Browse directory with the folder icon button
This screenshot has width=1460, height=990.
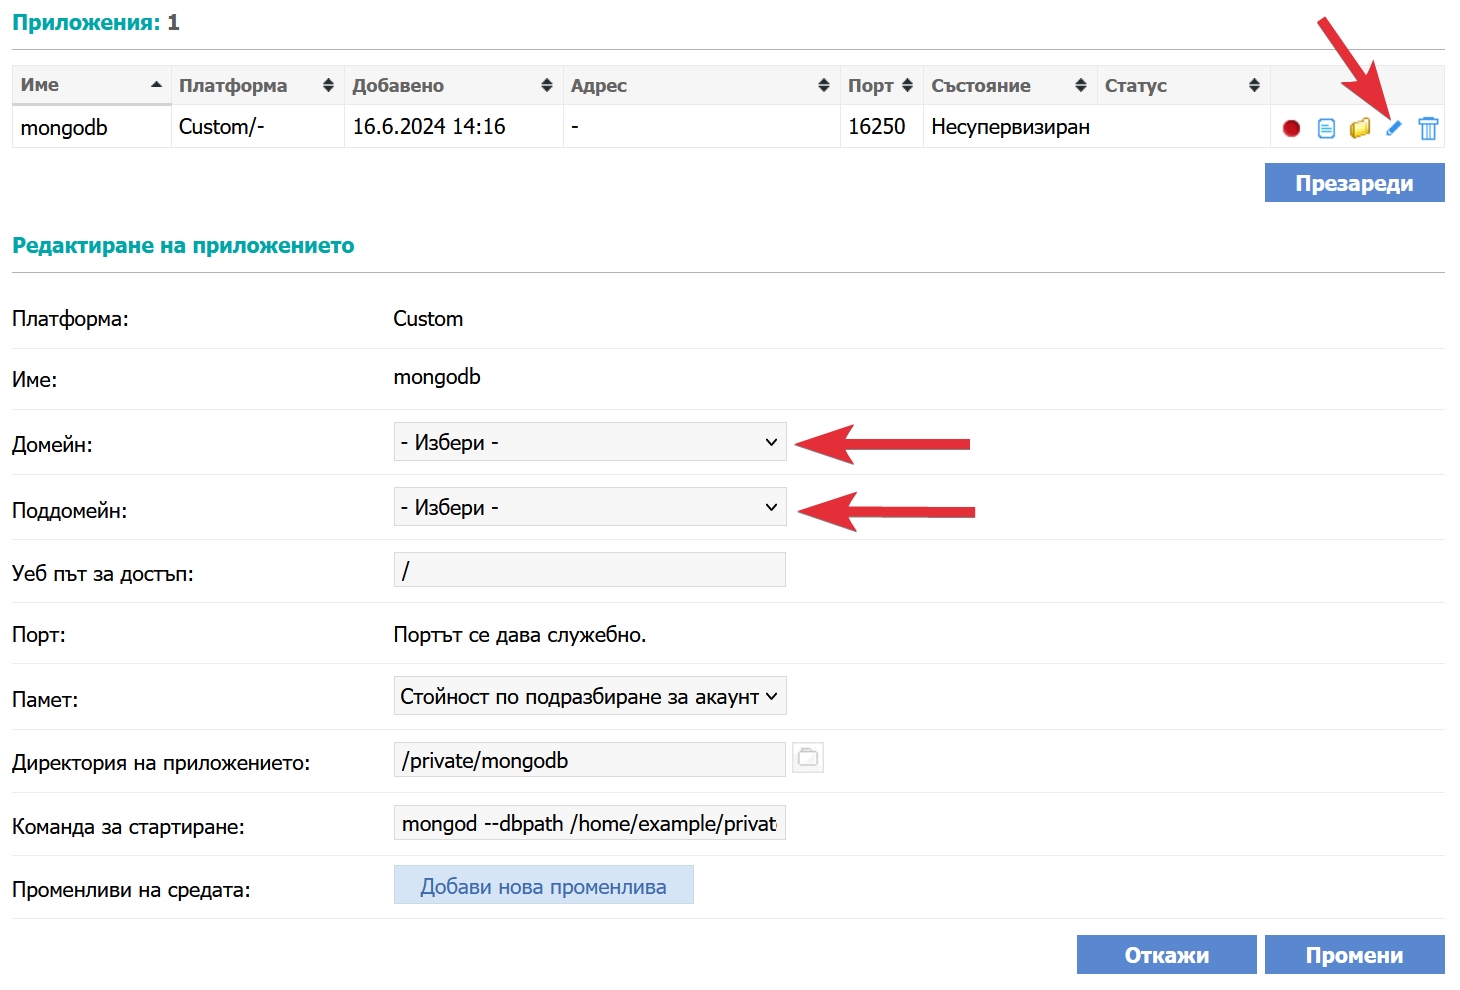click(x=808, y=758)
